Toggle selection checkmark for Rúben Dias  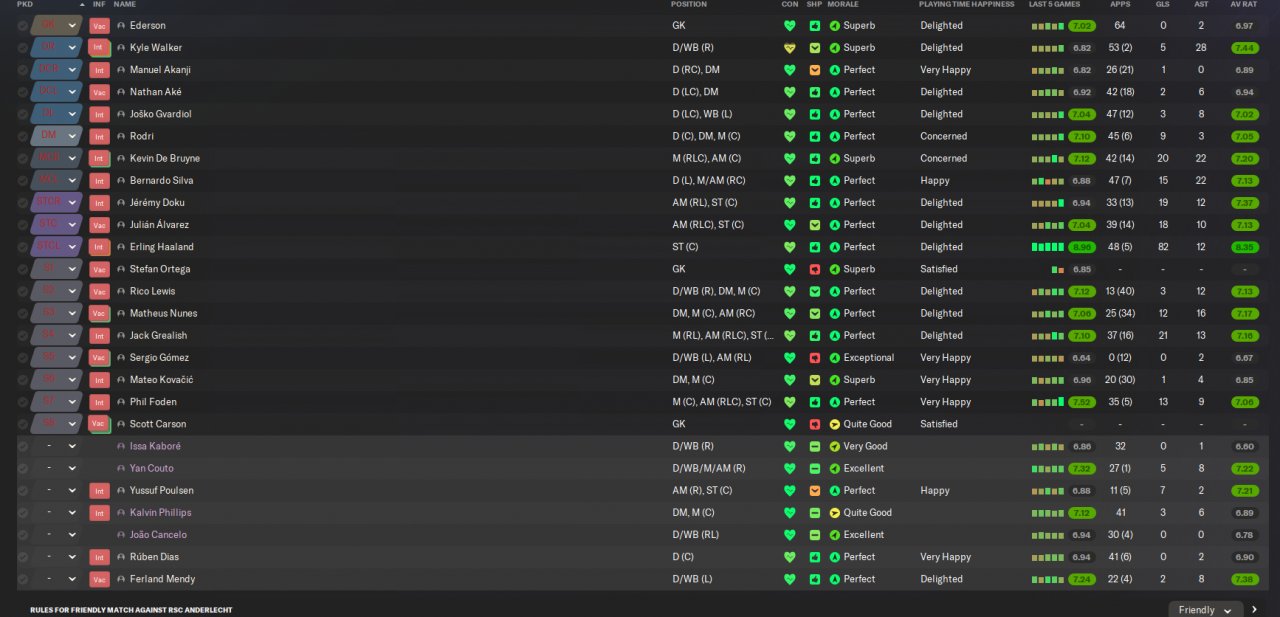[x=22, y=557]
